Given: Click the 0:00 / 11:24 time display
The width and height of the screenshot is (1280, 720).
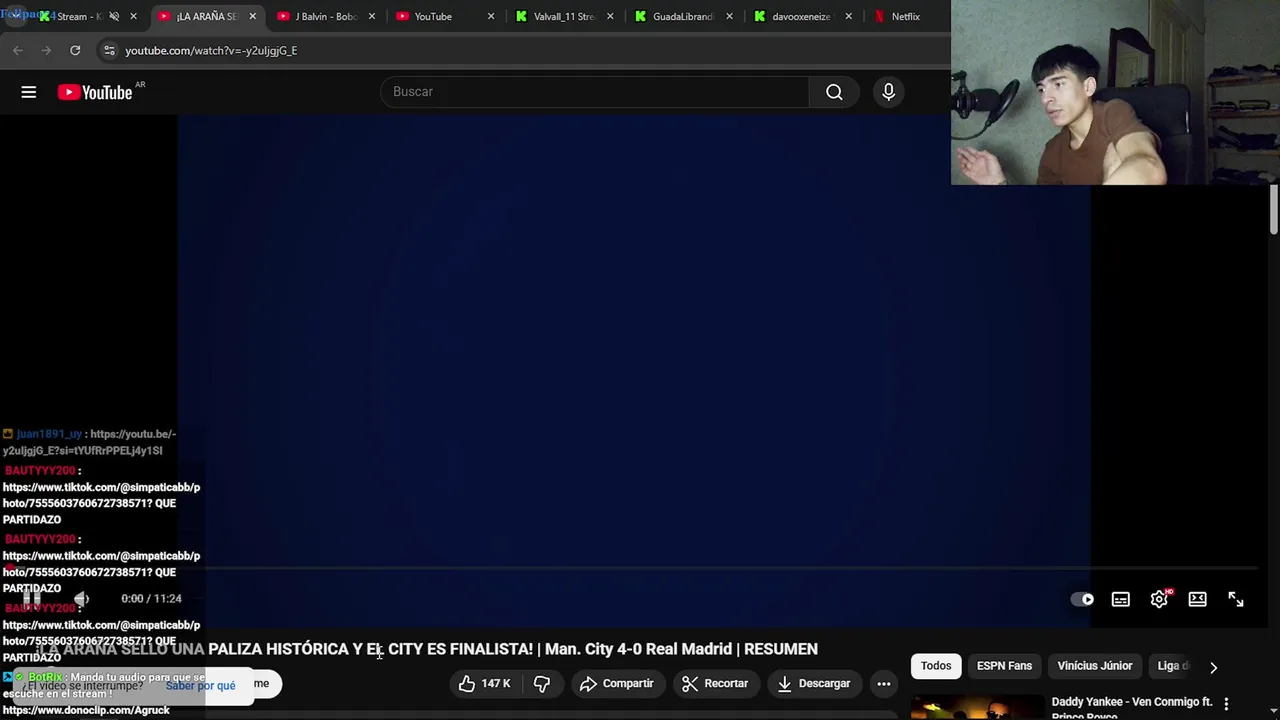Looking at the screenshot, I should click(151, 598).
